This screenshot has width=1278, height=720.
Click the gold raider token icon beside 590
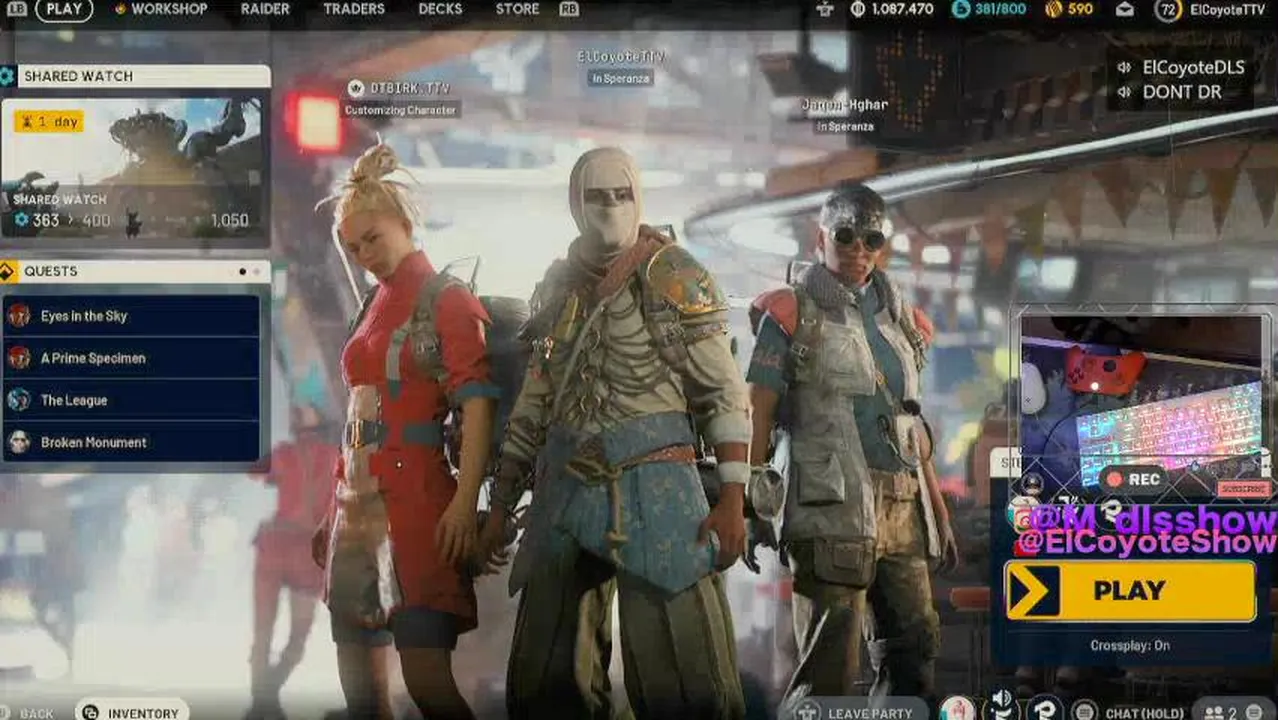click(x=1053, y=9)
